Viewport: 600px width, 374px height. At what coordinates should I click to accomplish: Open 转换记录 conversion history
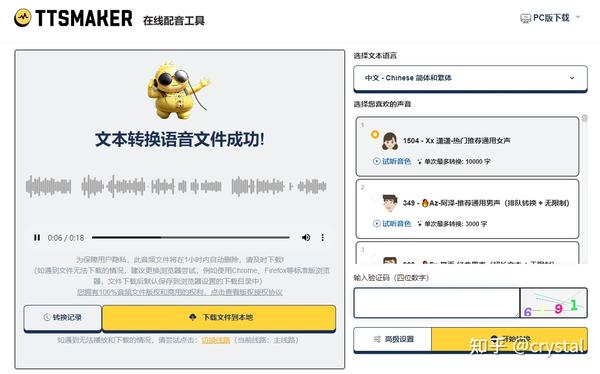pos(63,317)
